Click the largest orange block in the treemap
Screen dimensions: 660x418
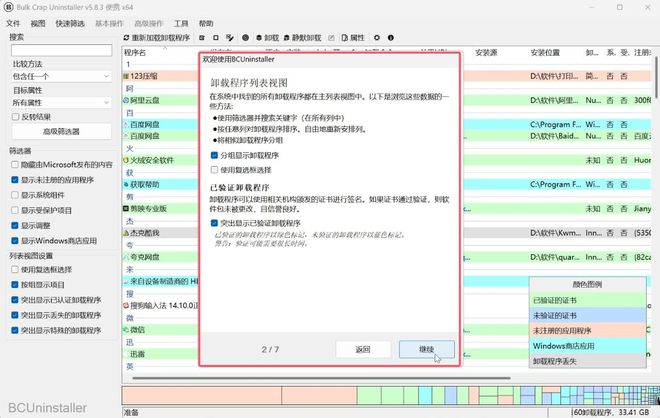[x=202, y=396]
